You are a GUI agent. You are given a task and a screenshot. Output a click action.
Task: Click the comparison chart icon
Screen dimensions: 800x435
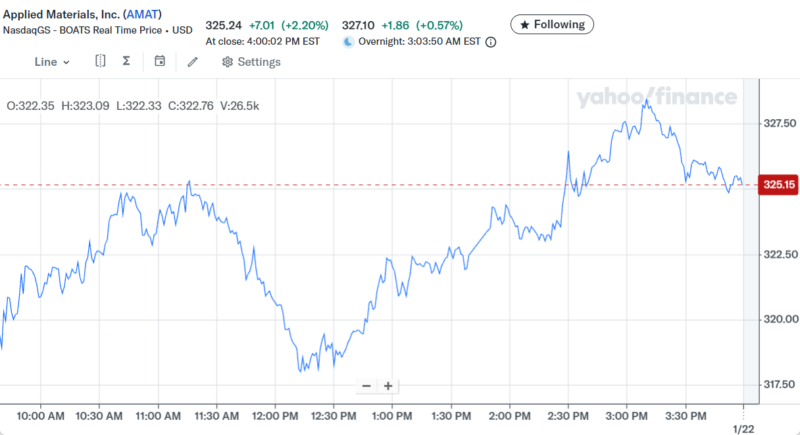tap(100, 62)
